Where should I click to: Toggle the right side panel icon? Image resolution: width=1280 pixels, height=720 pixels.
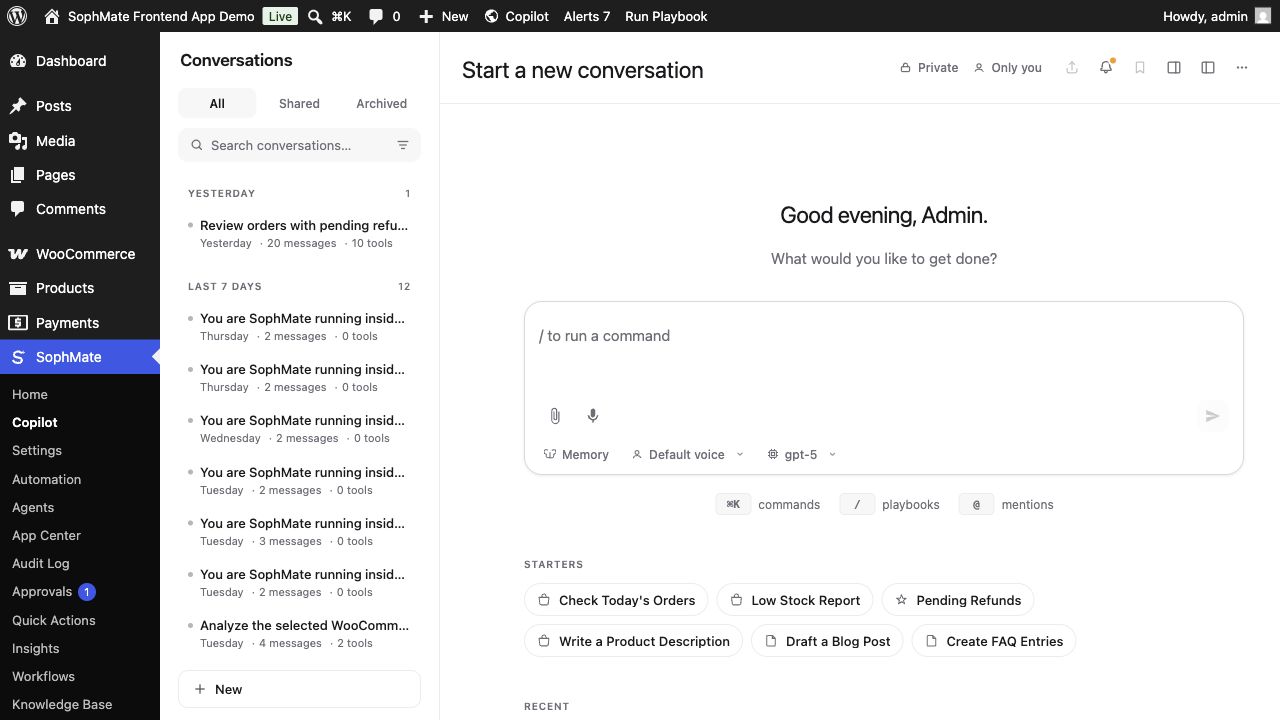(x=1174, y=67)
